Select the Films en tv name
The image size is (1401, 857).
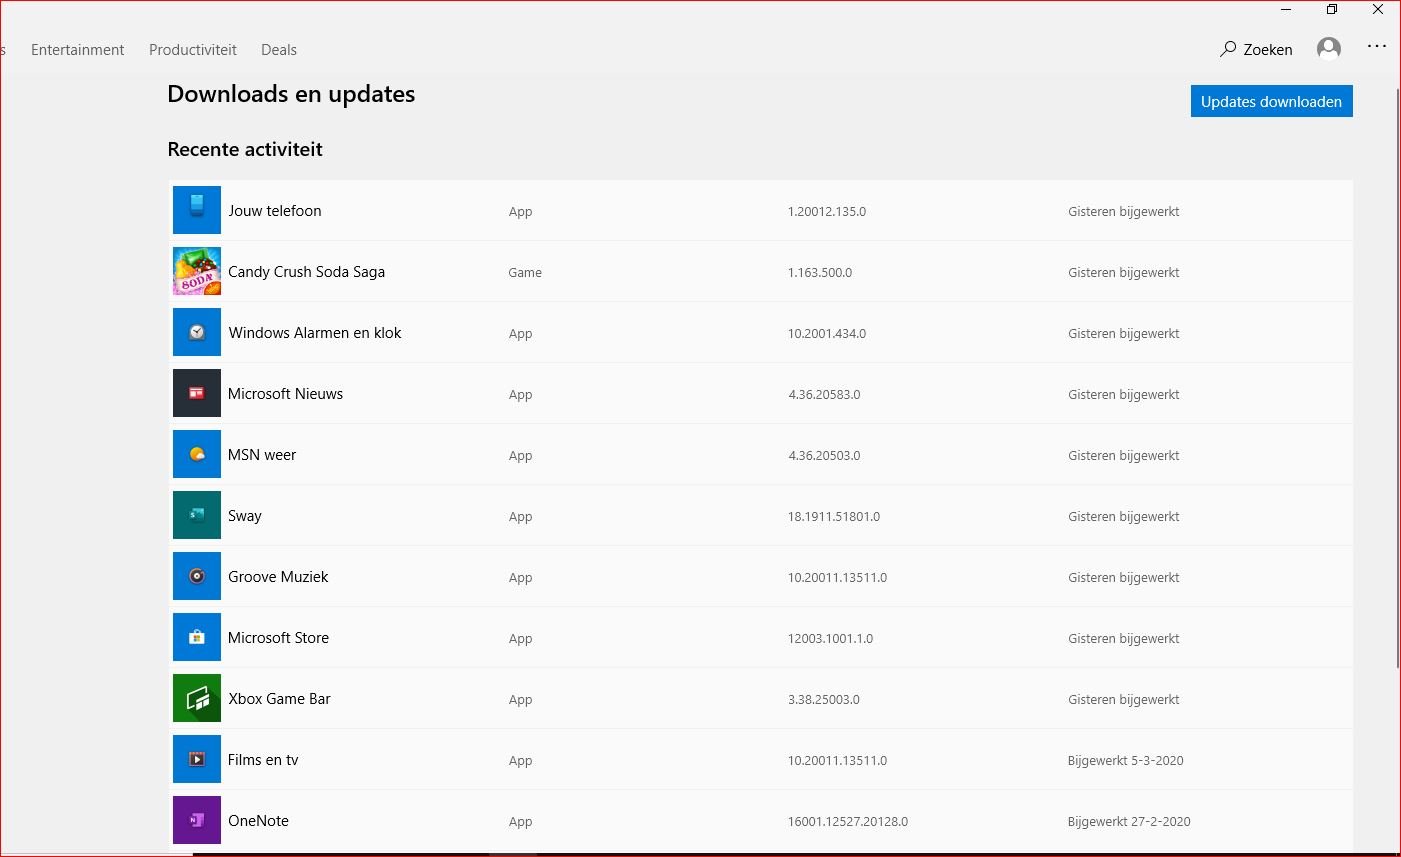pos(263,760)
